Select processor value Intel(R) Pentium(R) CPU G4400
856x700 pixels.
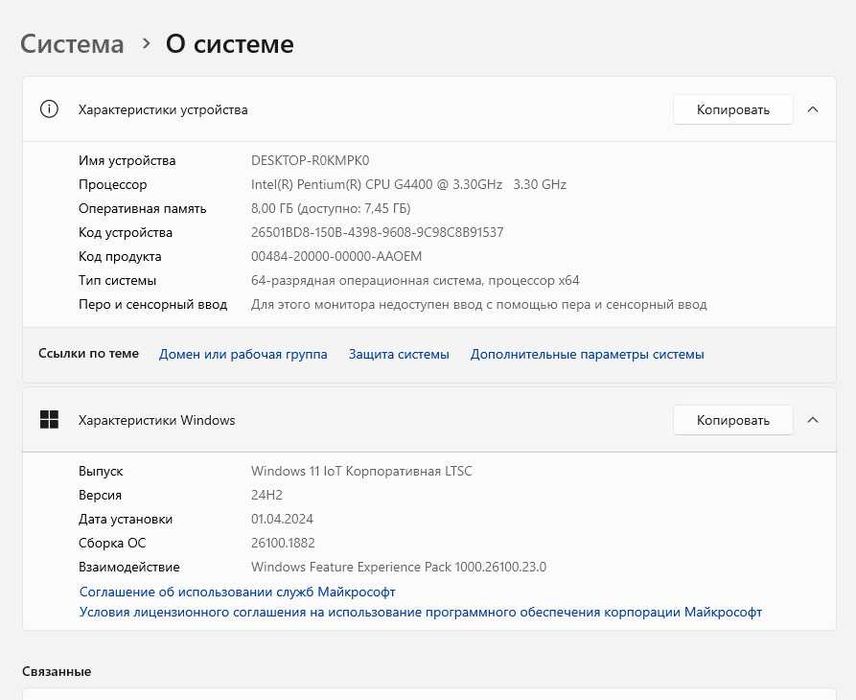coord(408,185)
